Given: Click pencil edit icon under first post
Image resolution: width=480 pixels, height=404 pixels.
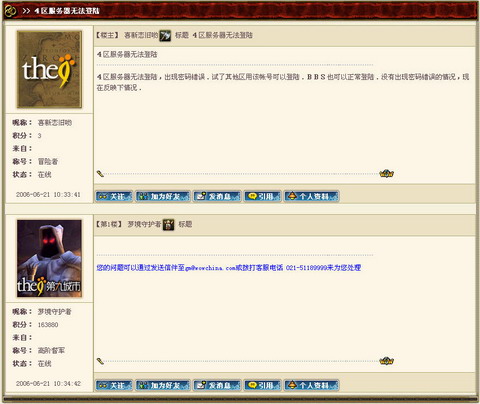Looking at the screenshot, I should [x=100, y=174].
